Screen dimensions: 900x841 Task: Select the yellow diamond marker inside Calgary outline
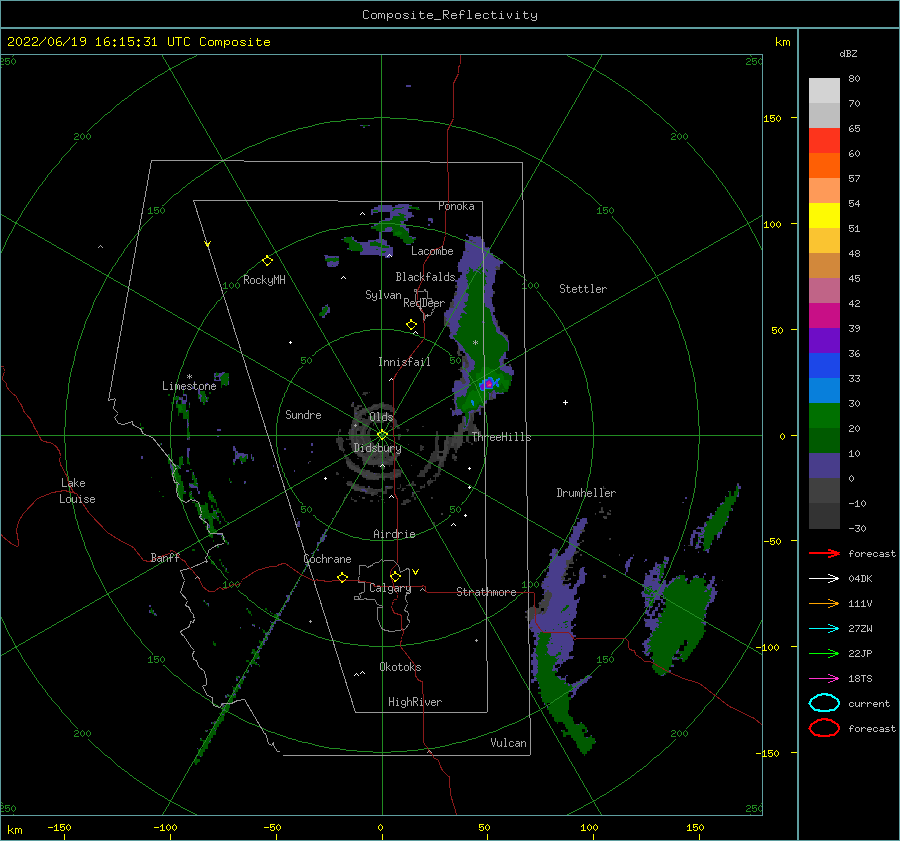coord(395,576)
